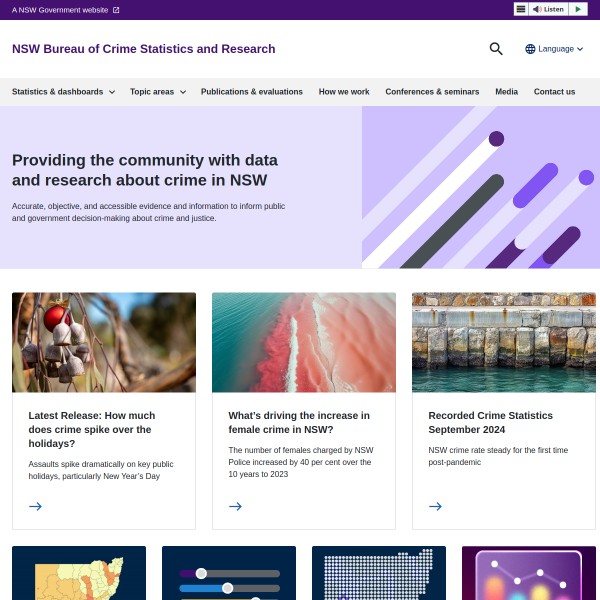Open the How we work page
The width and height of the screenshot is (600, 600).
344,92
